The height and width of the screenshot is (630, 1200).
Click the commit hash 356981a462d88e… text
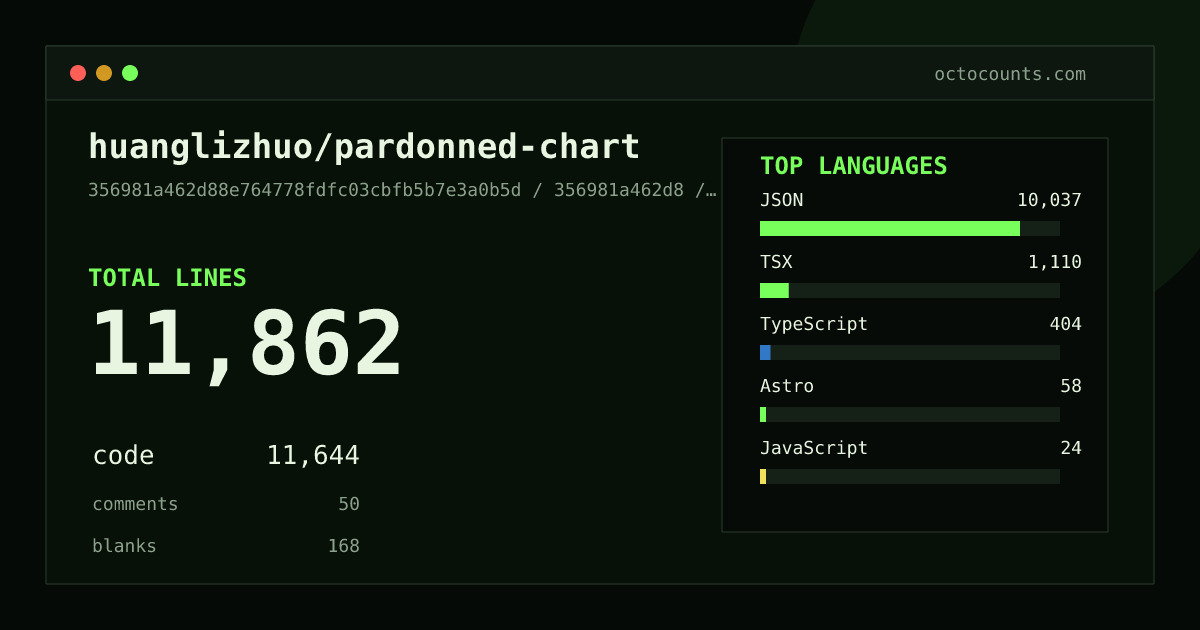(x=402, y=190)
